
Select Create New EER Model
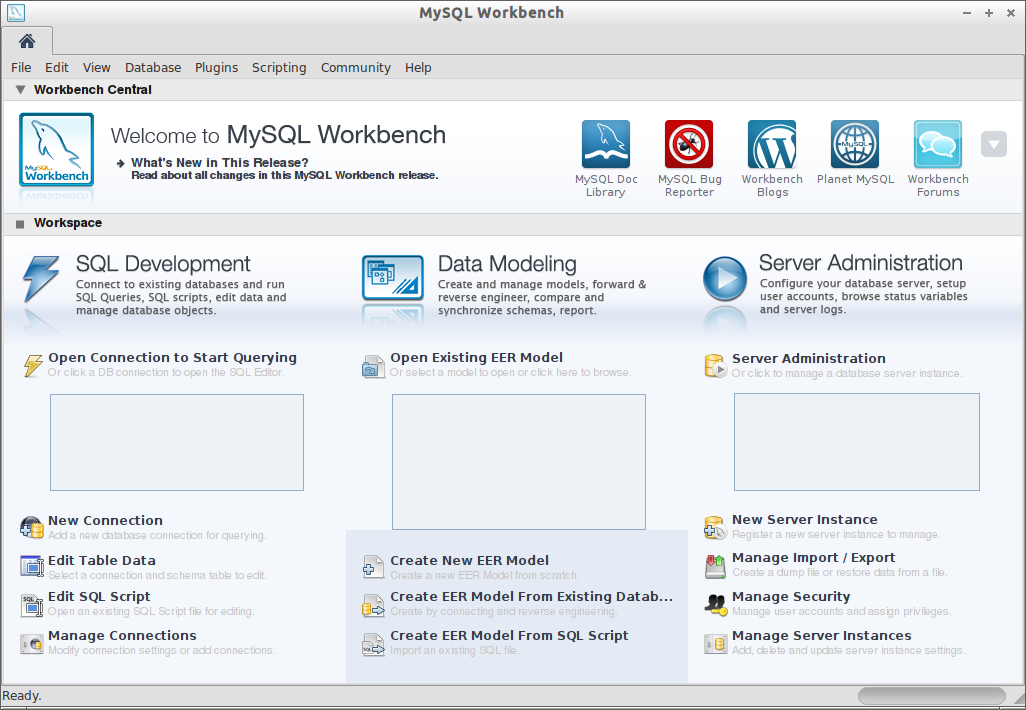(469, 560)
